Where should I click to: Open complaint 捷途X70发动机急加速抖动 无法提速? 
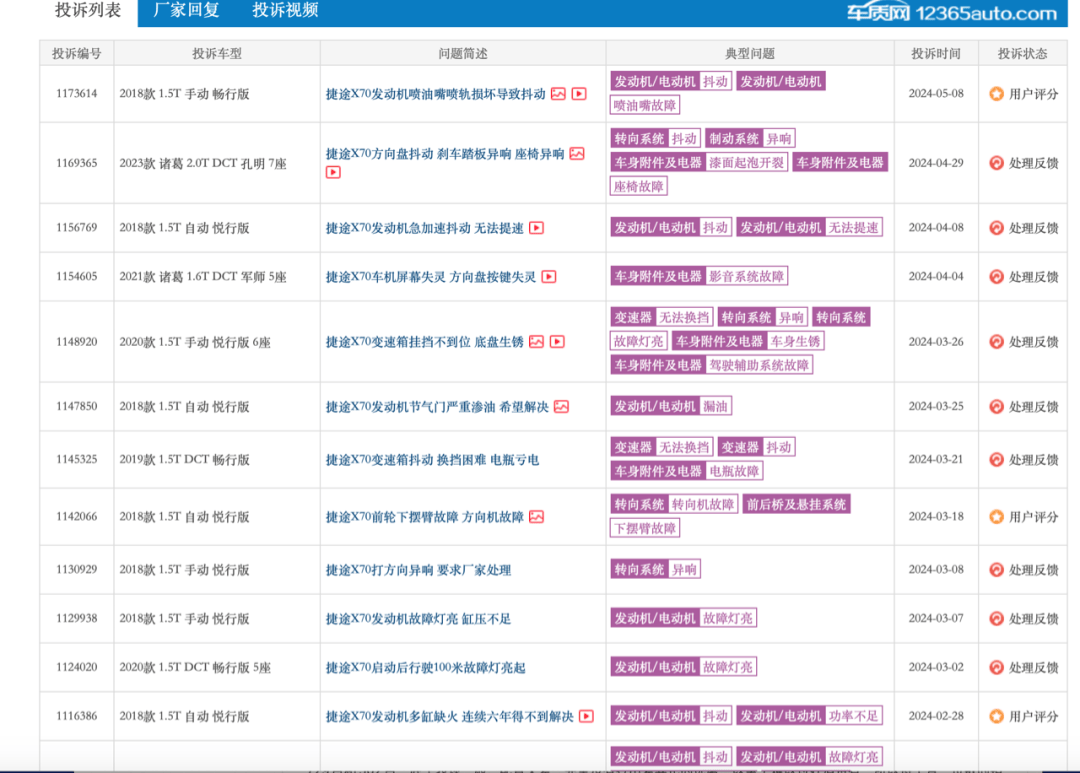point(424,228)
